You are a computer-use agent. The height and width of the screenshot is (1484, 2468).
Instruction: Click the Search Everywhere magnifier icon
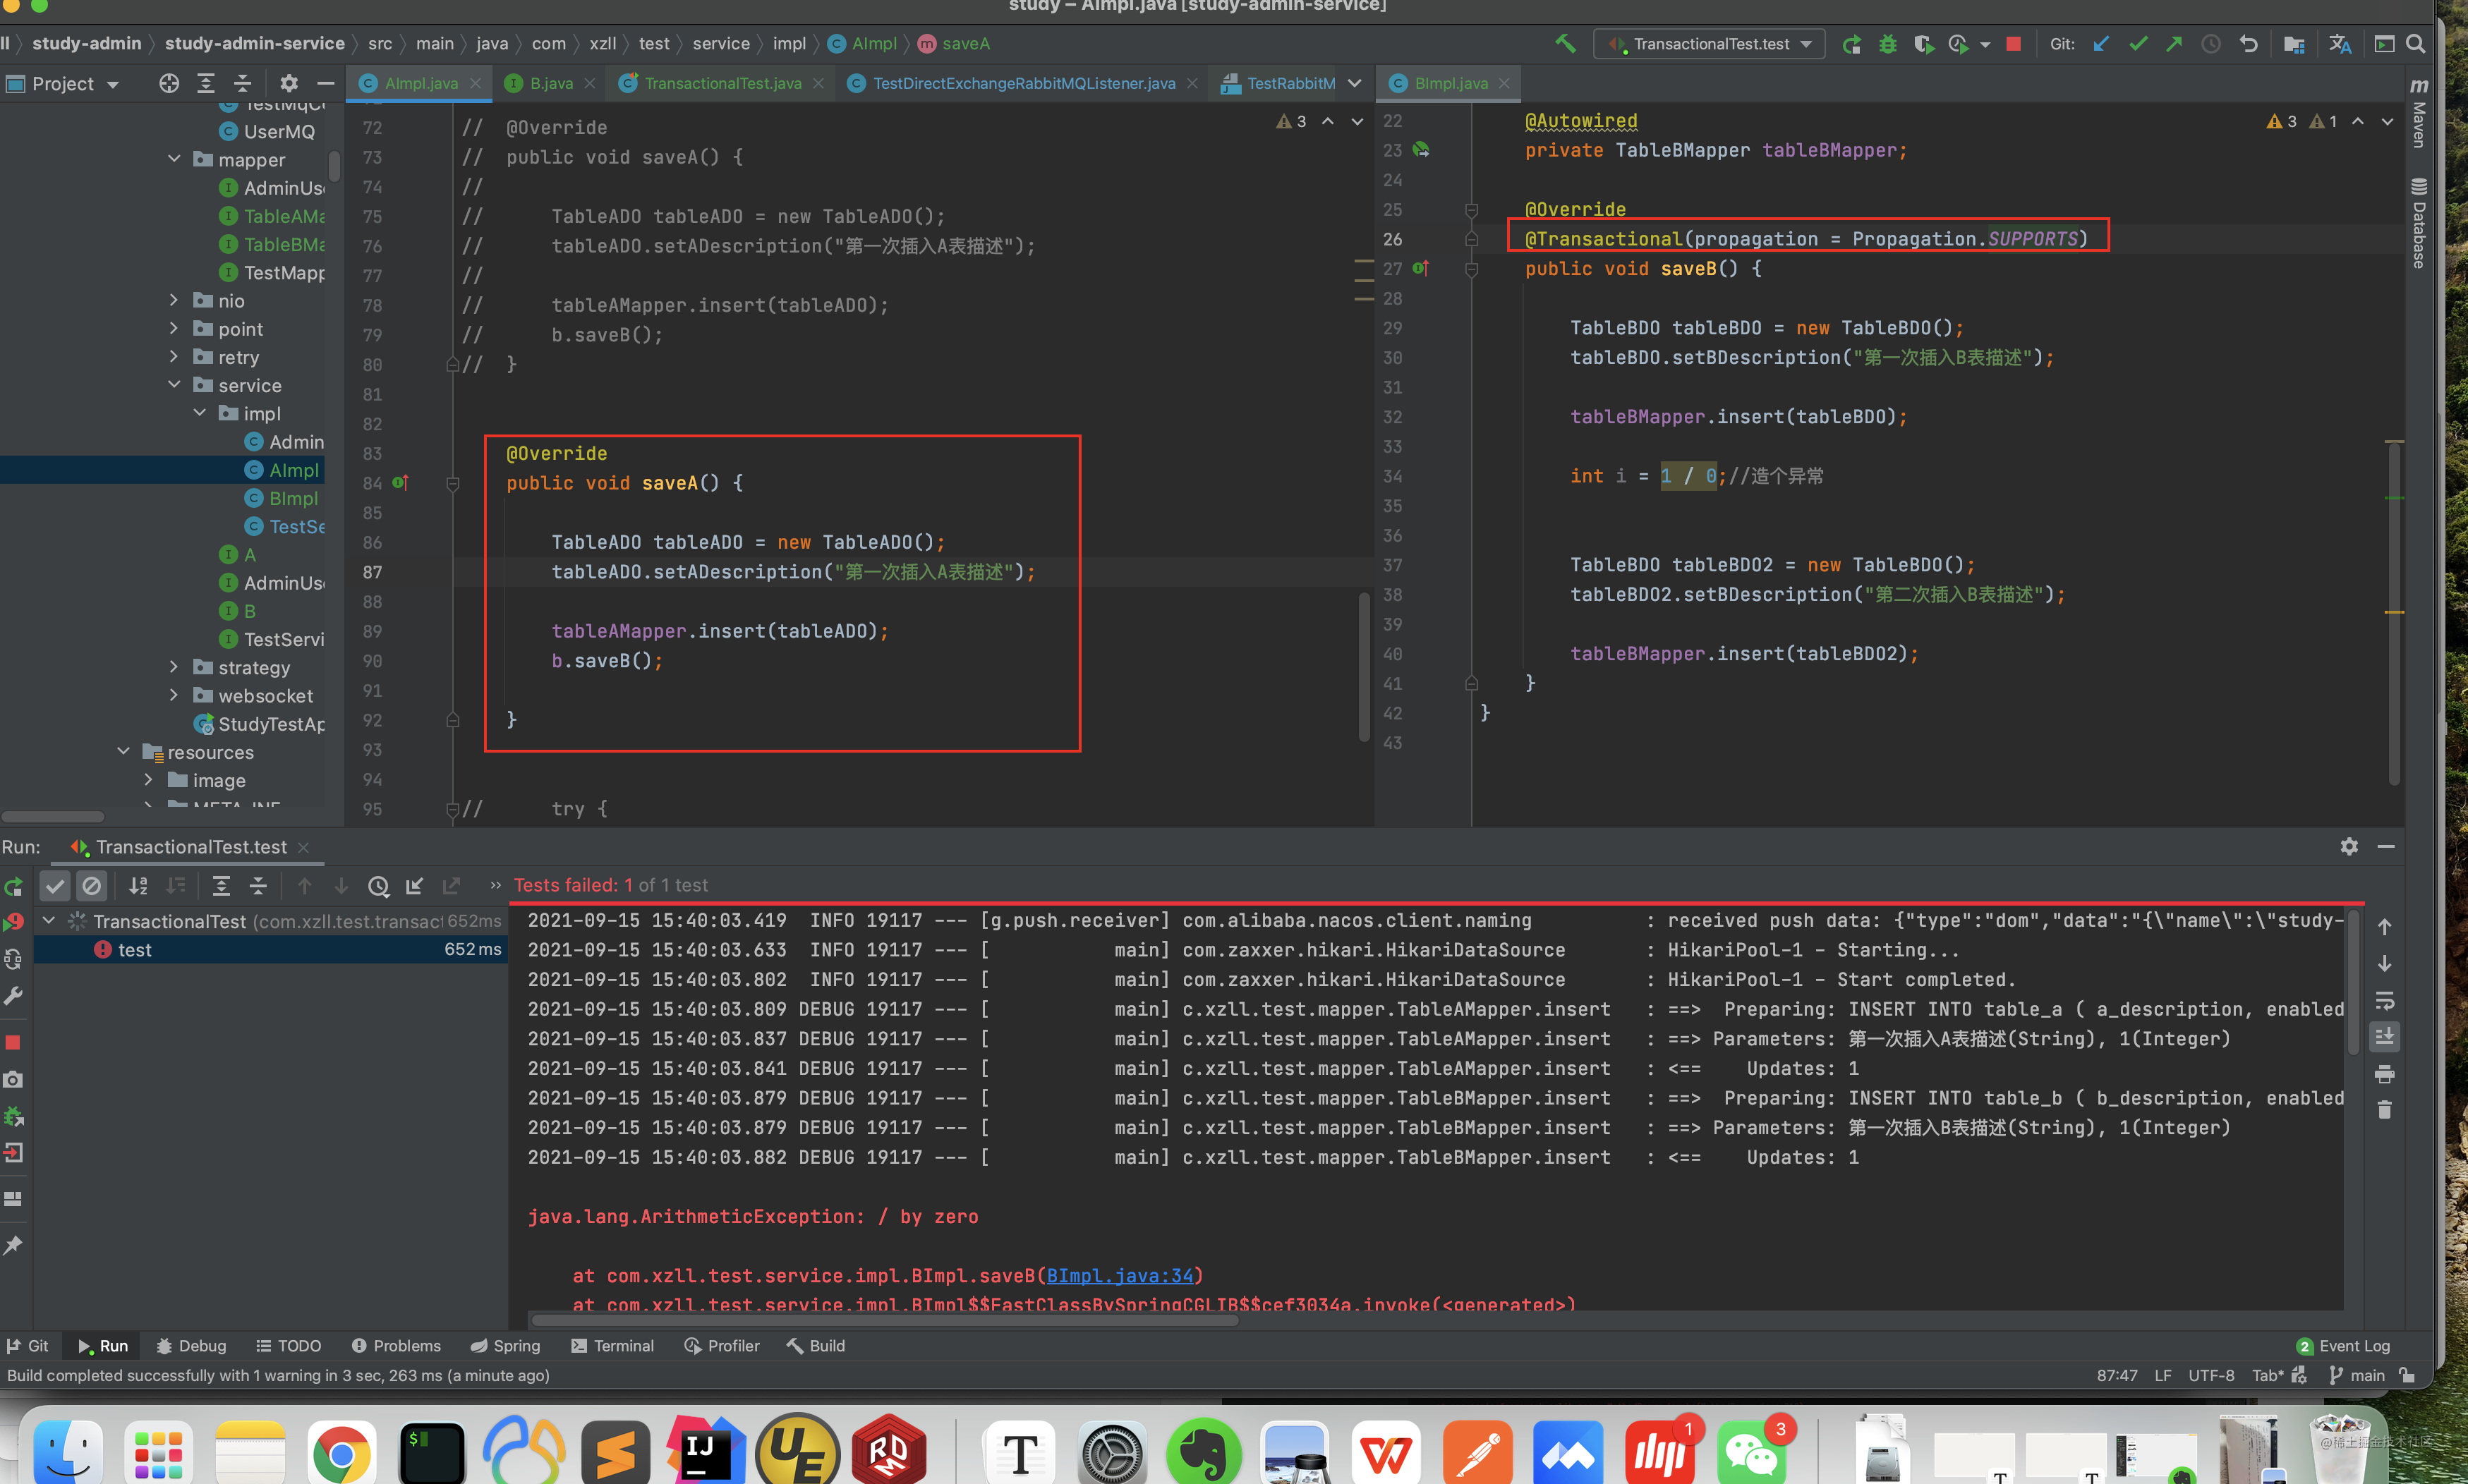[x=2415, y=44]
